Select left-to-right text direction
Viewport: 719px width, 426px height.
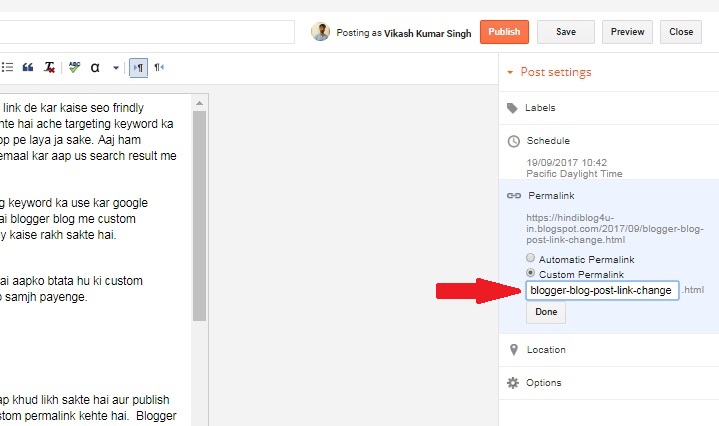tap(138, 68)
